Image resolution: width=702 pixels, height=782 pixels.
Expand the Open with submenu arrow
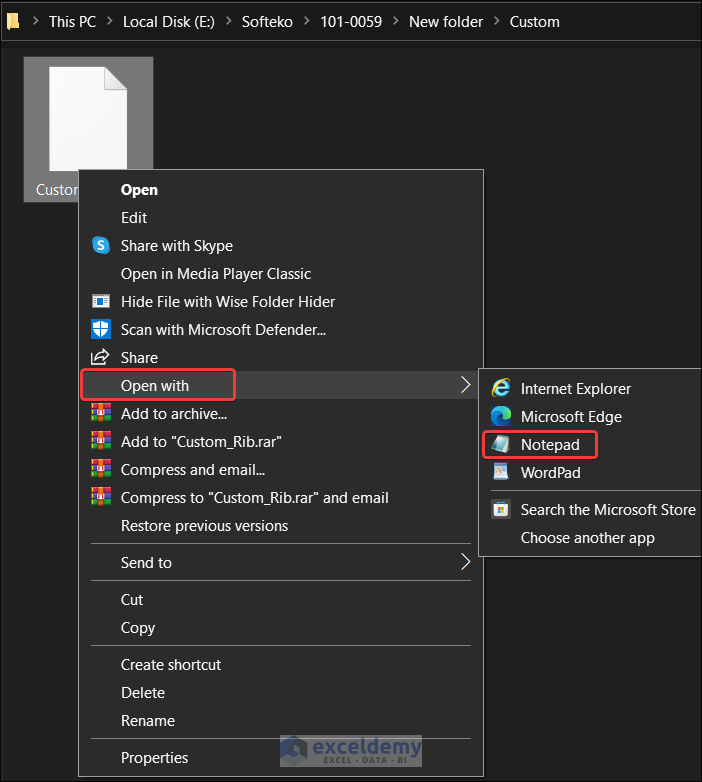[x=465, y=385]
